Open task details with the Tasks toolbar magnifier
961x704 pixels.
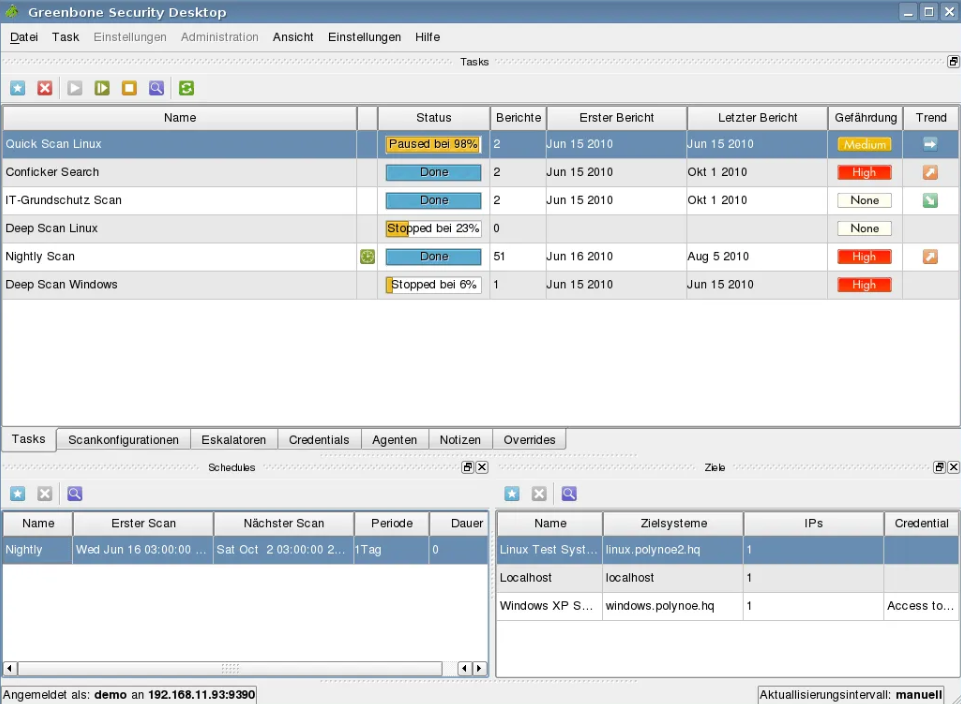[x=156, y=88]
